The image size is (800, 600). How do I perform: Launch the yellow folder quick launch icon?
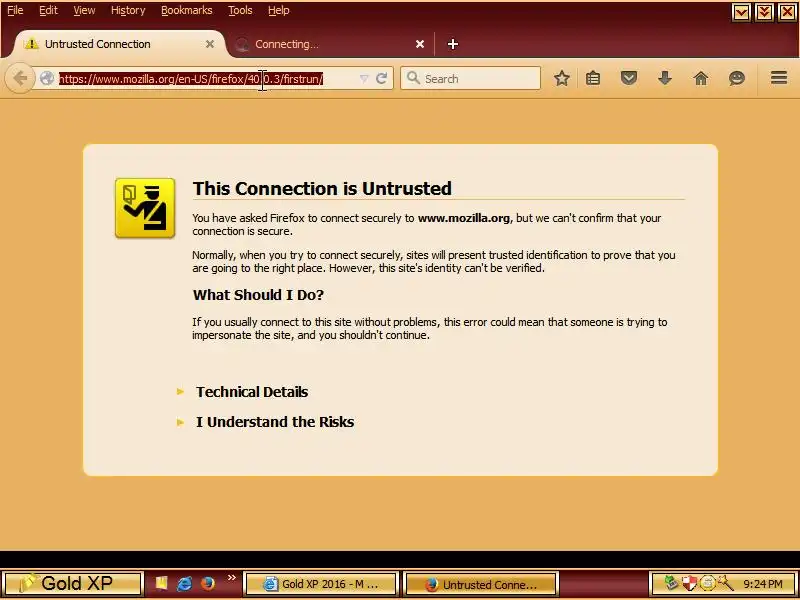tap(161, 583)
